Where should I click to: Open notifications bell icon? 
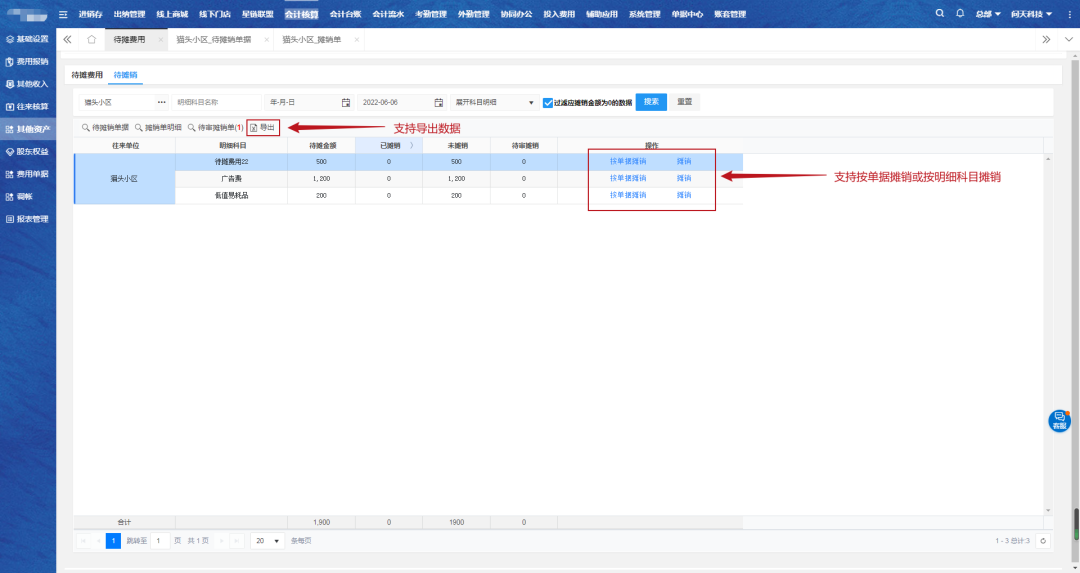960,14
